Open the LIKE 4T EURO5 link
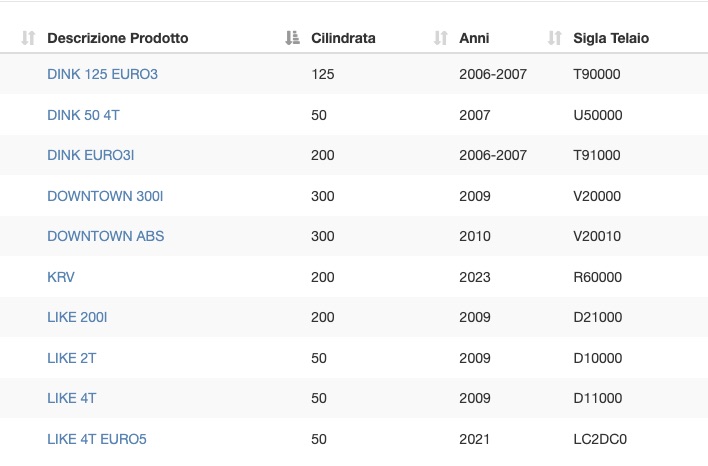 coord(97,439)
